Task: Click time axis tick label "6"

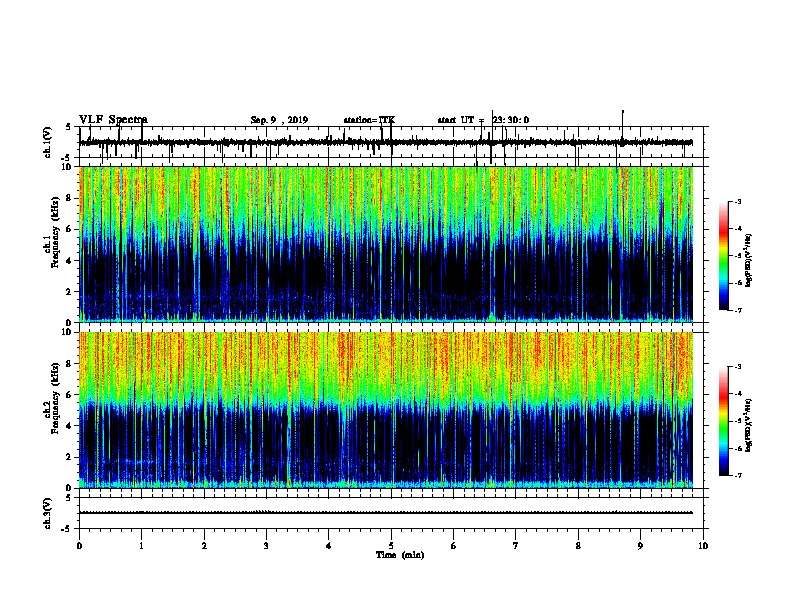Action: tap(454, 546)
